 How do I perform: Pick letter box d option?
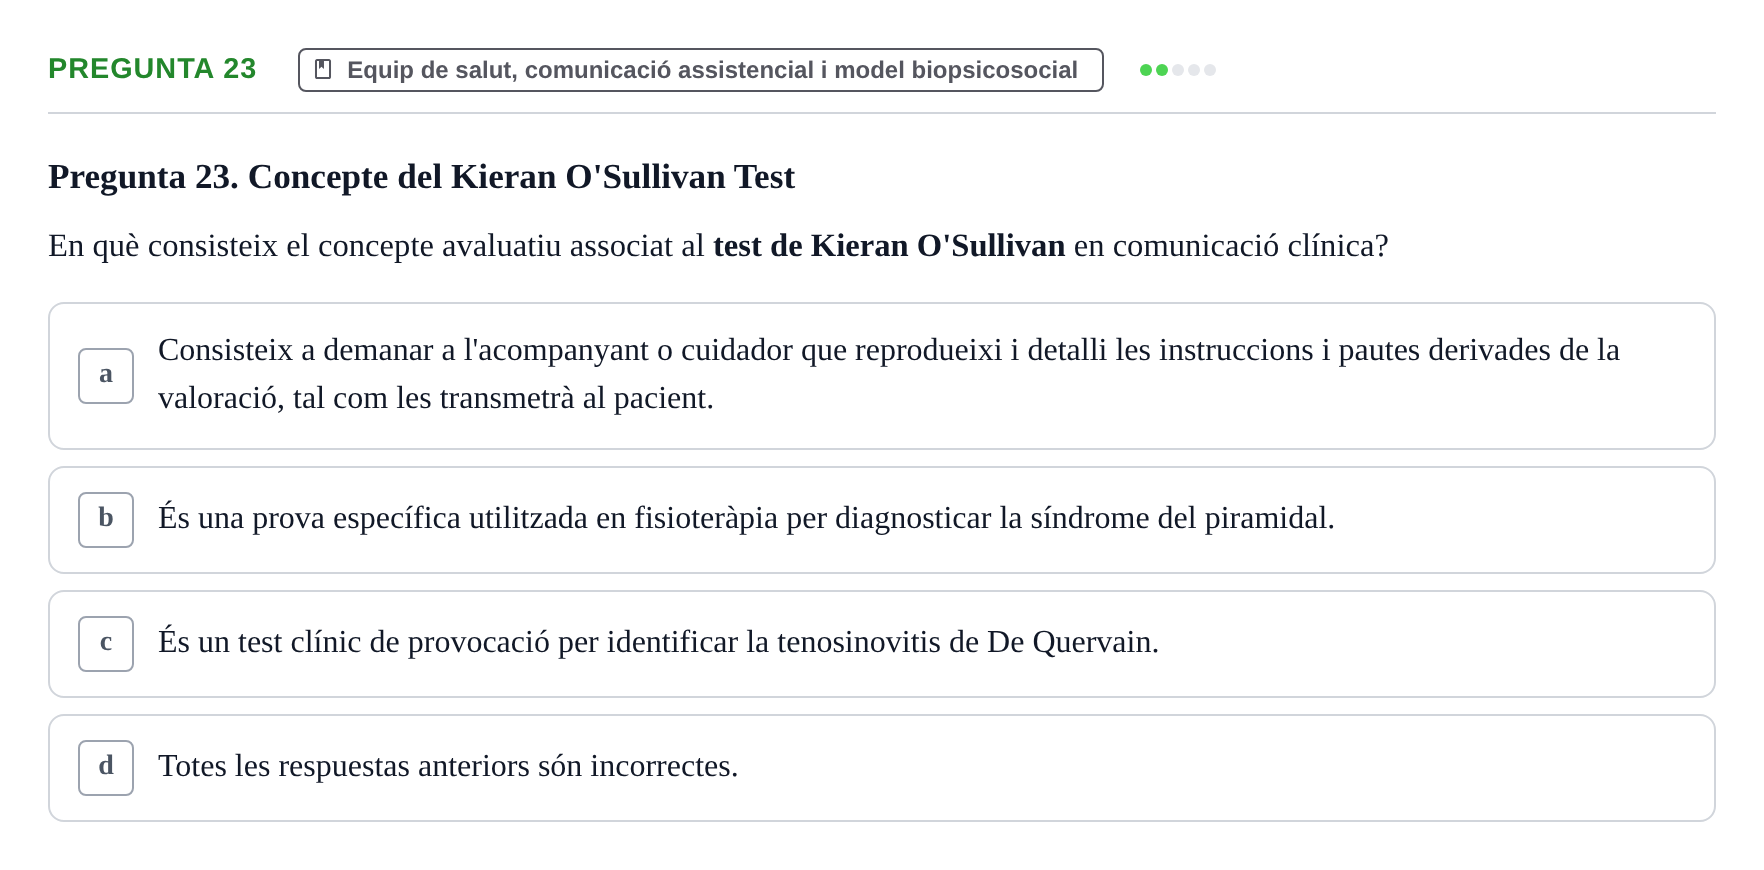click(106, 768)
